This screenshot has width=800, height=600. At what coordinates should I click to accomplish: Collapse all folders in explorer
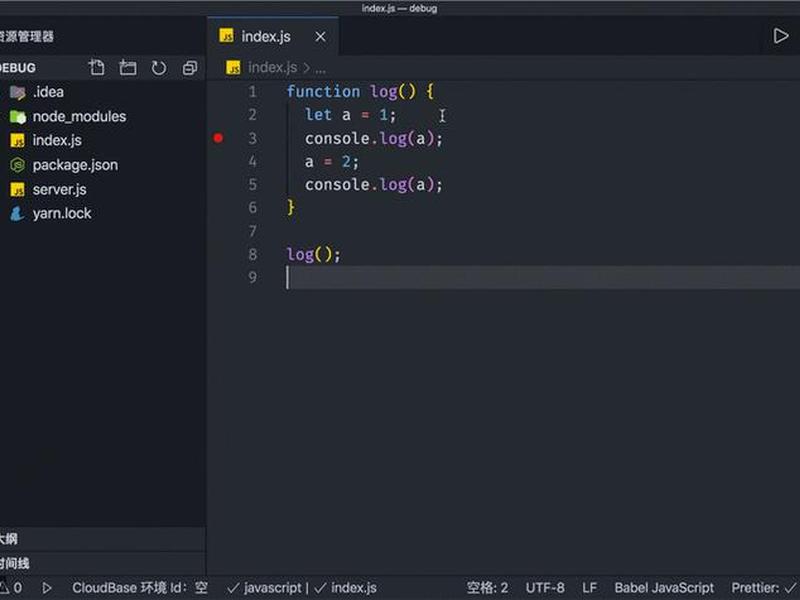190,68
